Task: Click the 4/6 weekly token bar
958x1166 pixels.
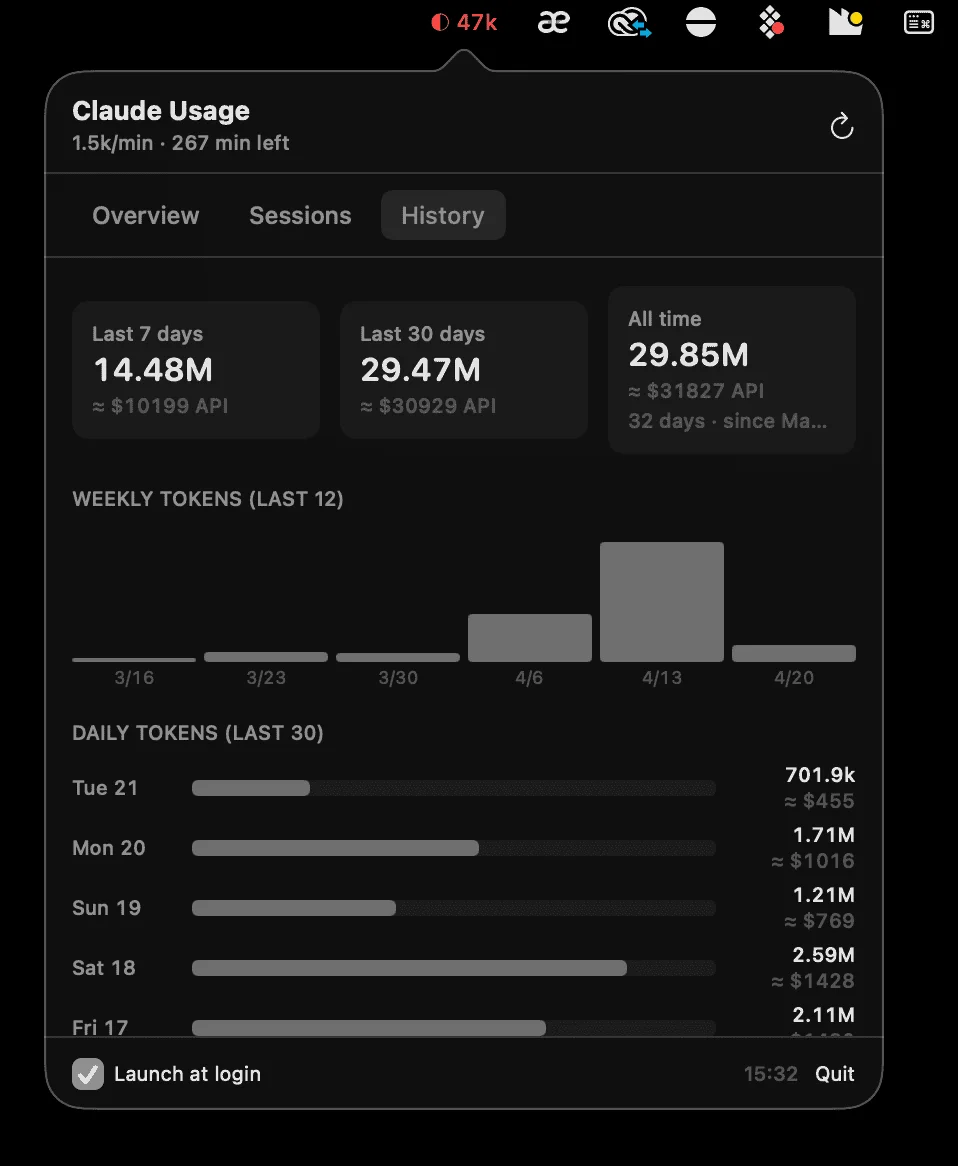Action: pos(529,636)
